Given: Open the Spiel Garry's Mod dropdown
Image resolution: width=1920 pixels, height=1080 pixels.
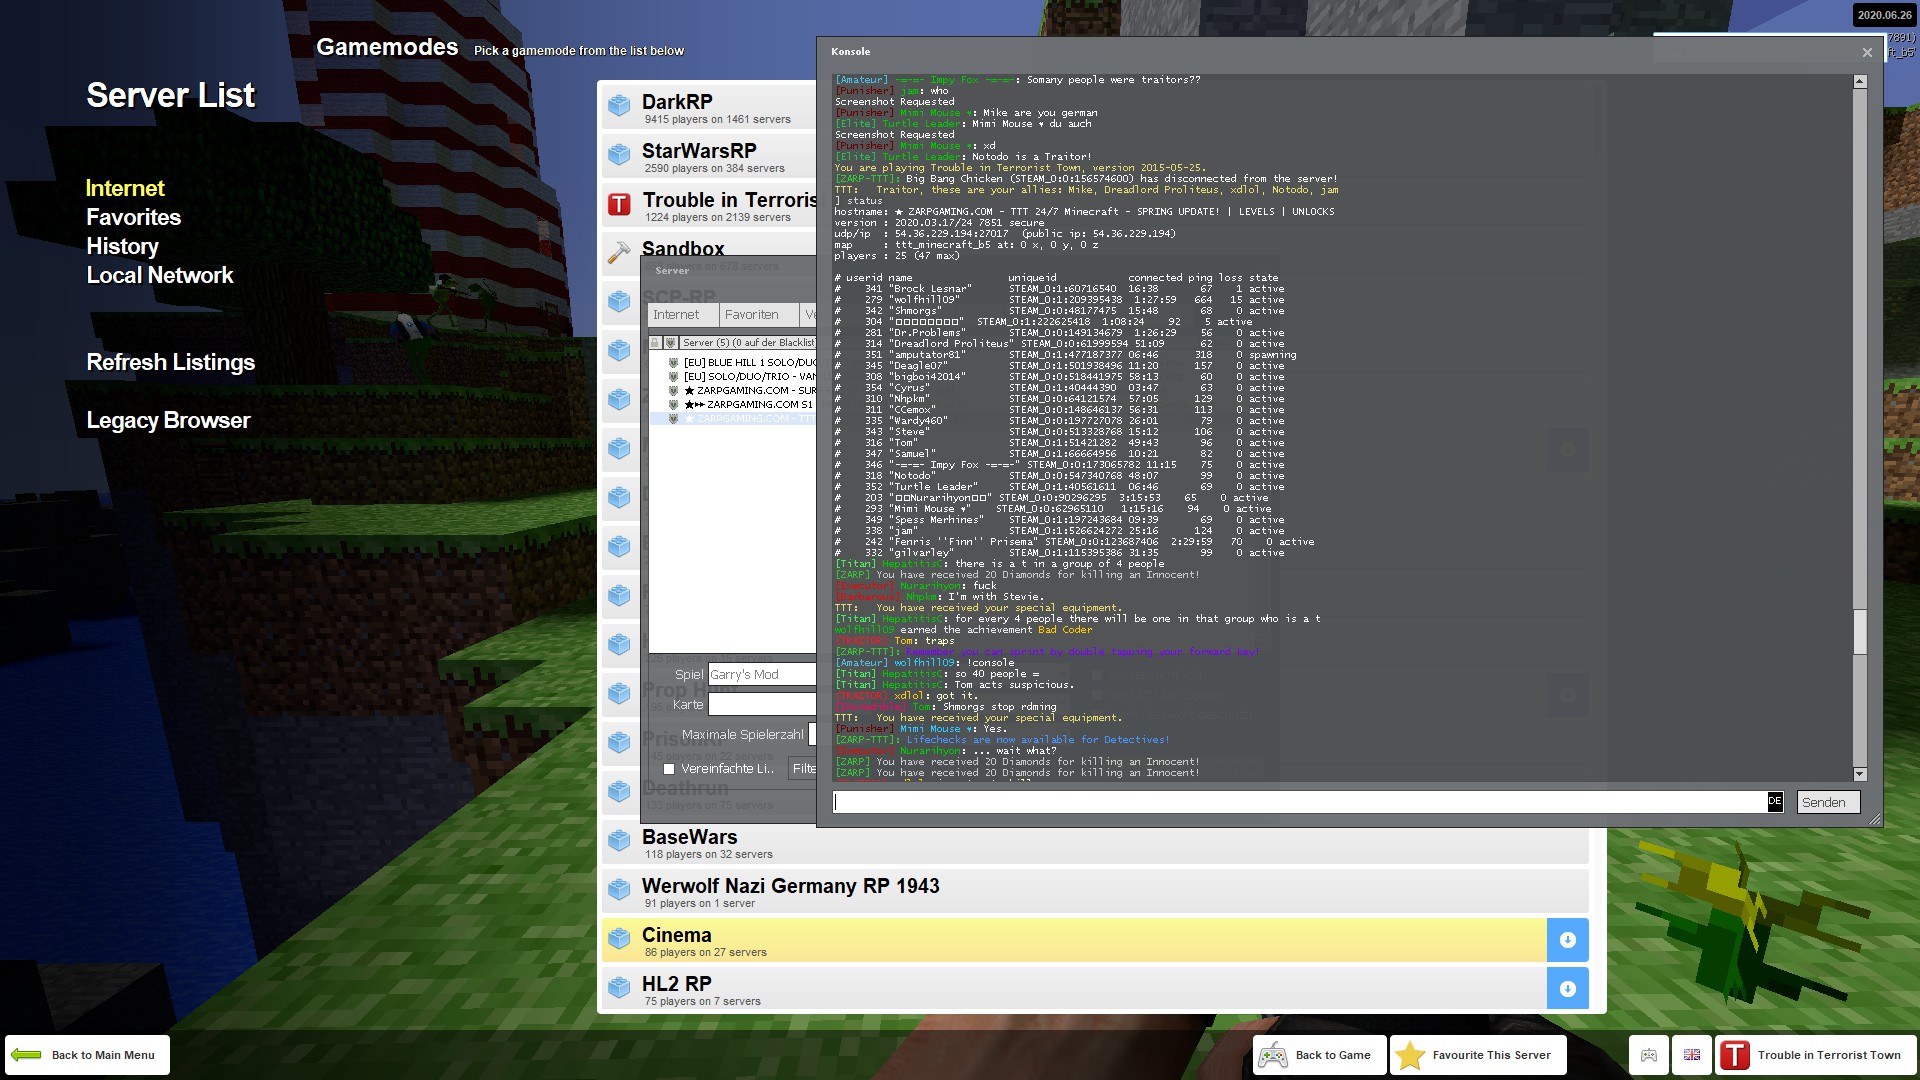Looking at the screenshot, I should click(x=762, y=675).
